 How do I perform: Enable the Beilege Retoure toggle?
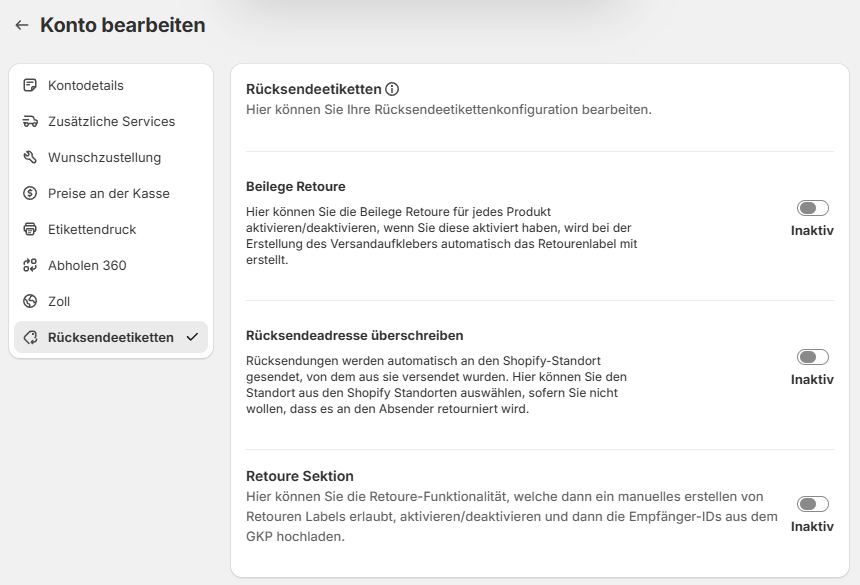(x=812, y=208)
